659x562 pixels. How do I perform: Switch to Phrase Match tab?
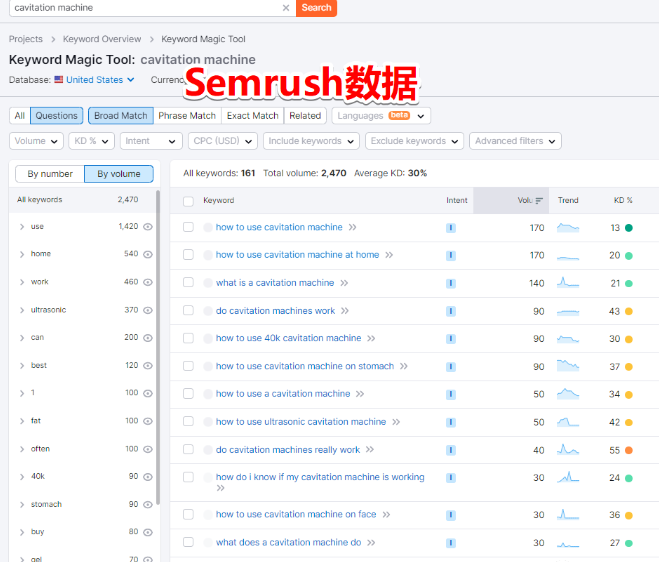(x=187, y=116)
